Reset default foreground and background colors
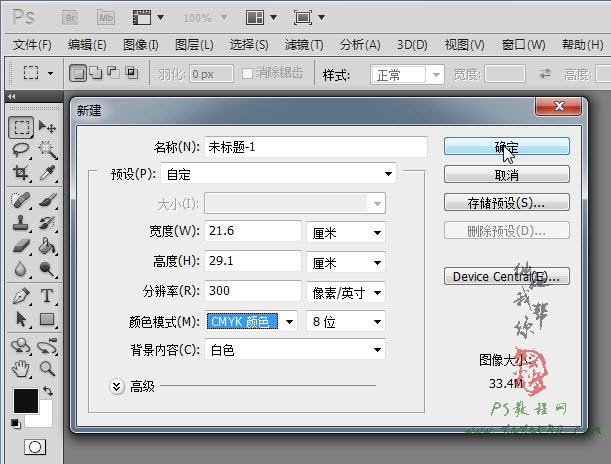This screenshot has height=464, width=611. coord(16,423)
